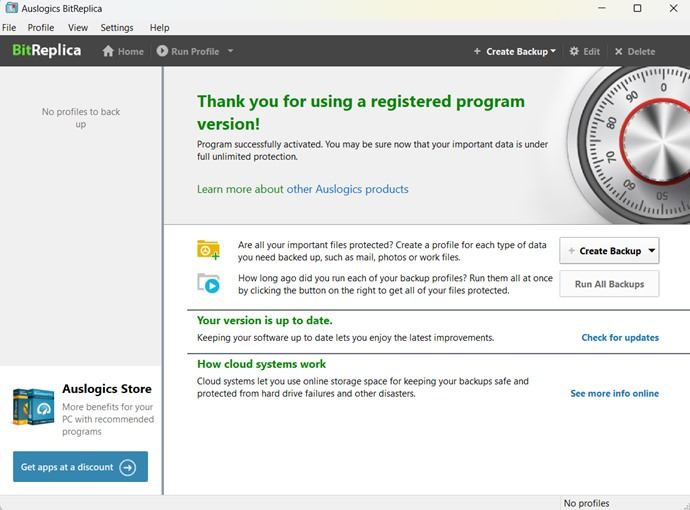Screen dimensions: 690x510
Task: Click the blue folder run-backups icon
Action: [208, 283]
